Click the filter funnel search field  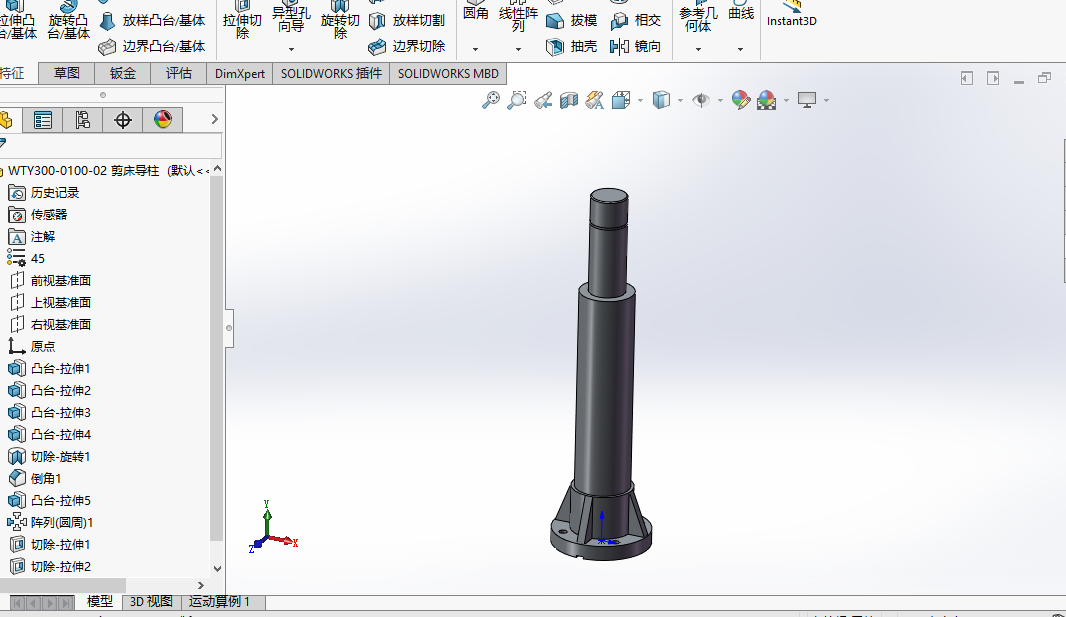(x=111, y=145)
